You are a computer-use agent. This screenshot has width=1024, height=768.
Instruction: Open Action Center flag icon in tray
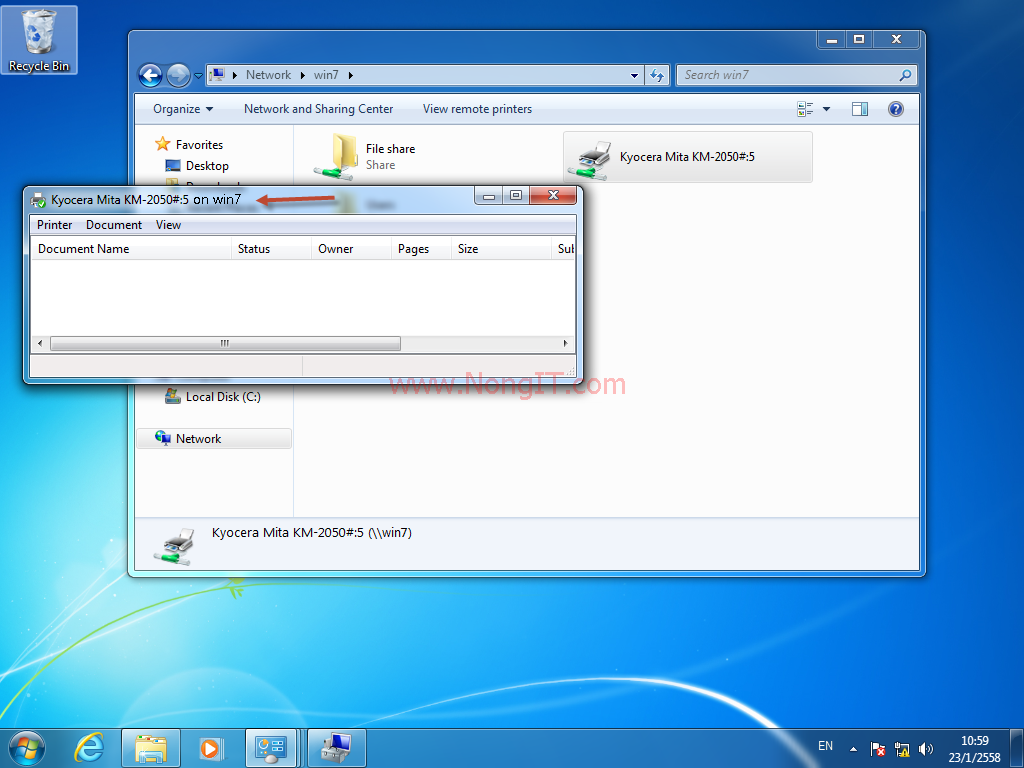coord(878,749)
